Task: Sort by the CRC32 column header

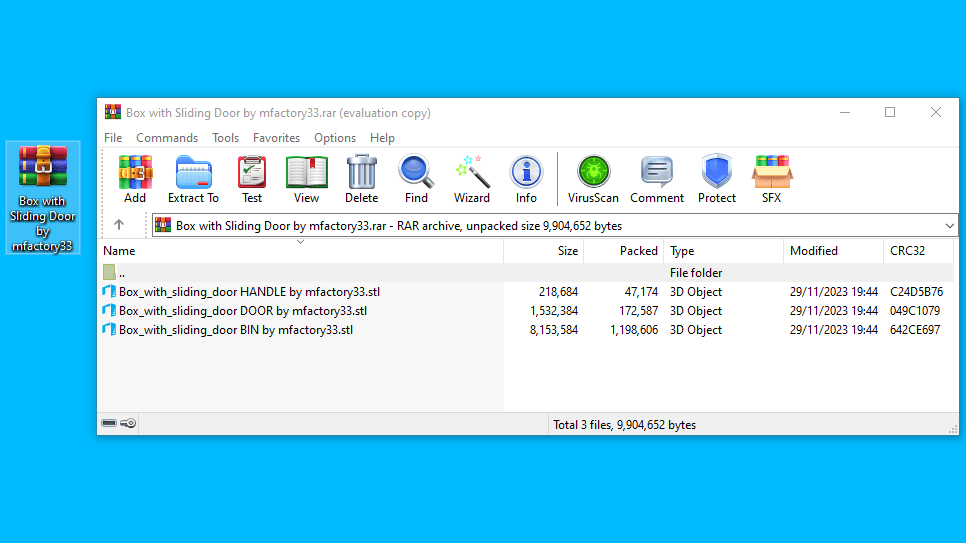Action: 919,251
